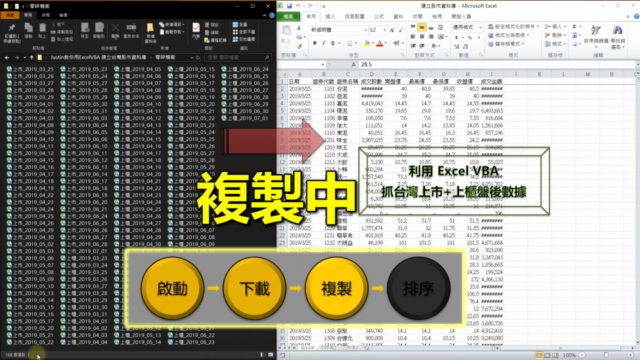Click Select All in File Explorer ribbon

click(240, 24)
